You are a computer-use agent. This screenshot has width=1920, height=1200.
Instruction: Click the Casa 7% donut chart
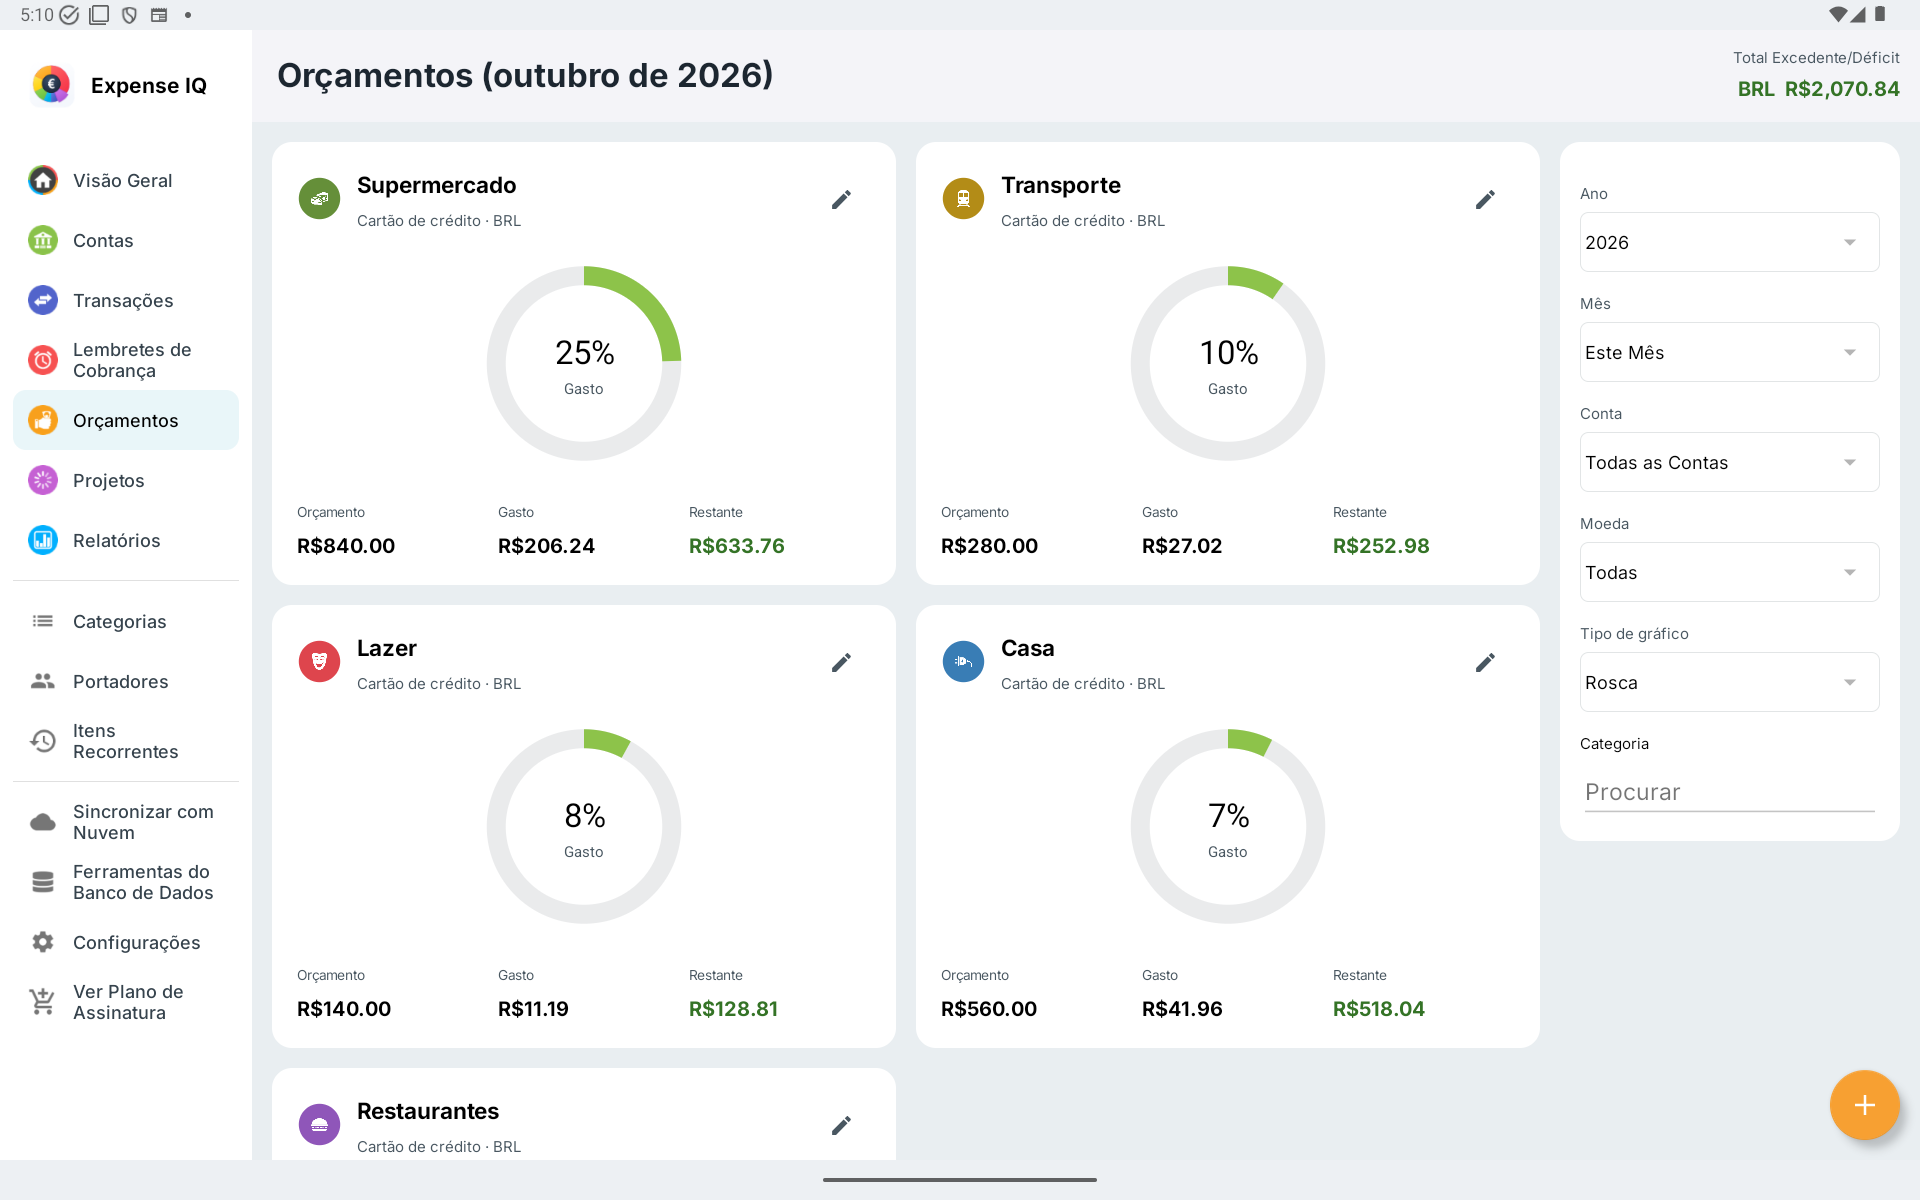coord(1228,826)
